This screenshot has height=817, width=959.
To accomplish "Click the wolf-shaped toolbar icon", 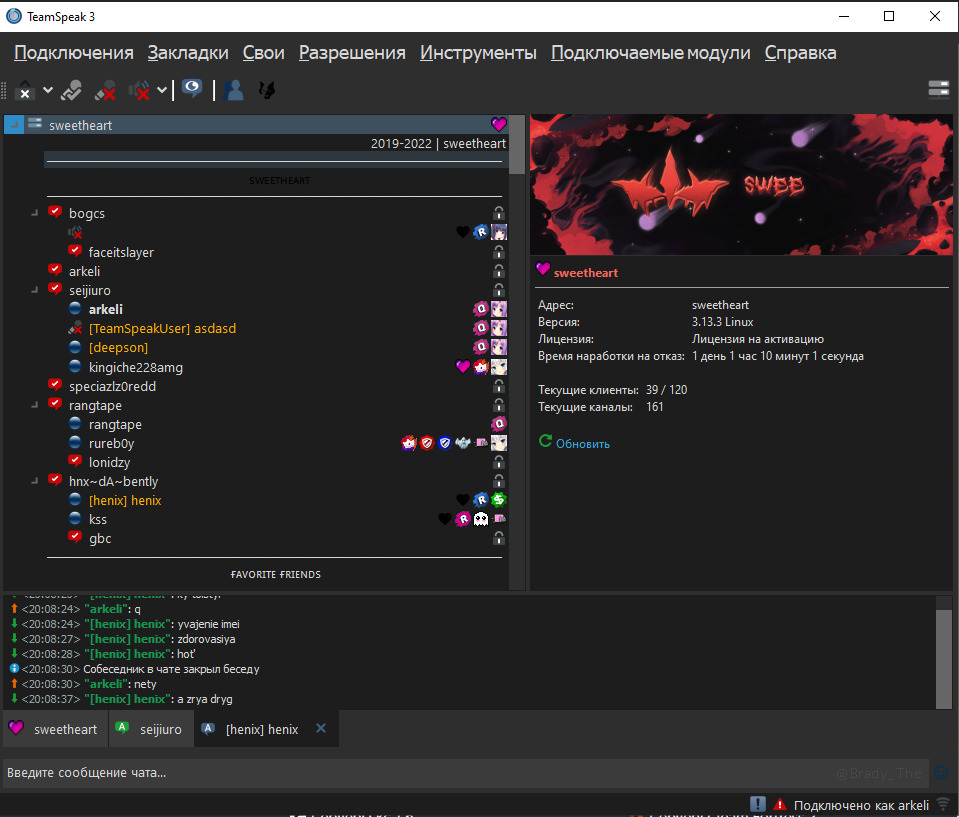I will (x=267, y=91).
